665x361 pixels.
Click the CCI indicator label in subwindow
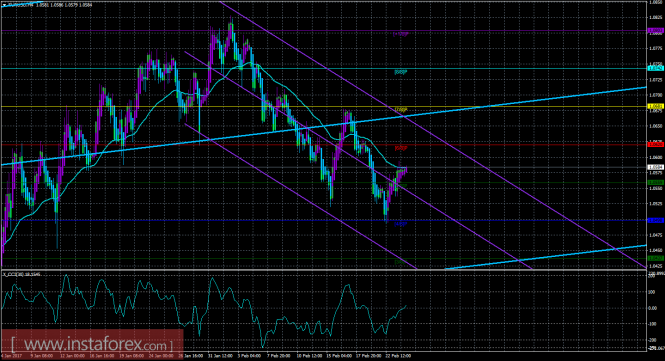tap(22, 274)
